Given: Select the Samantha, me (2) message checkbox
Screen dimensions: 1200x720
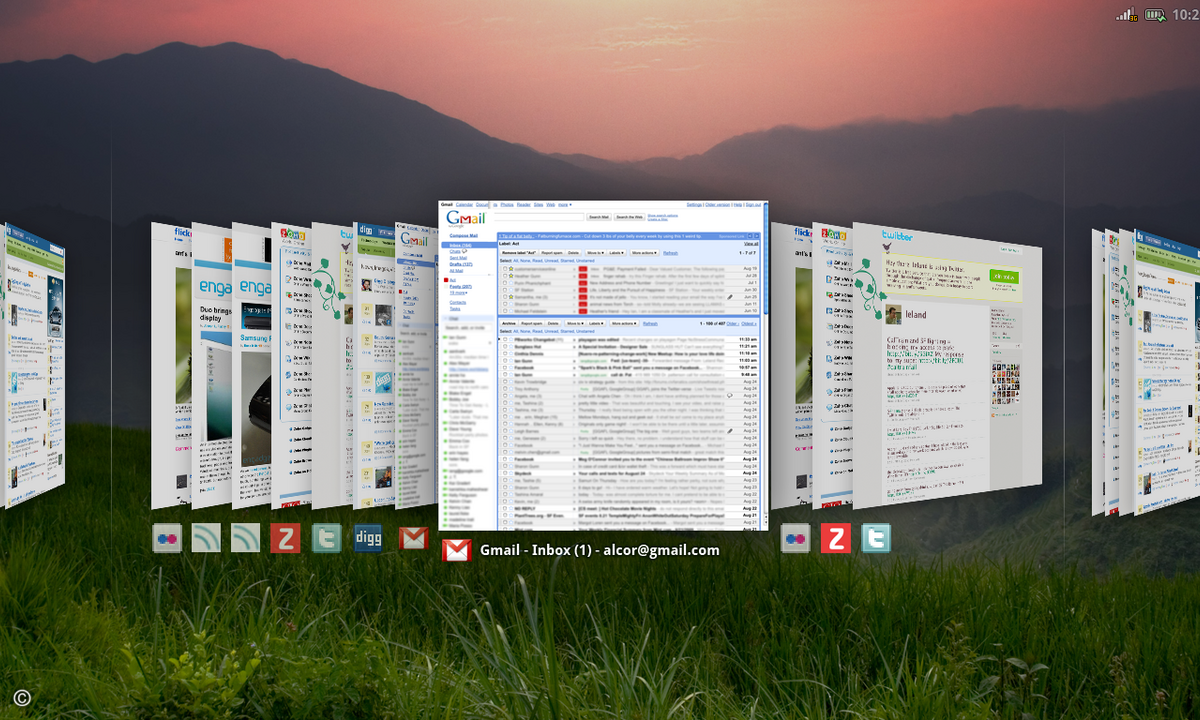Looking at the screenshot, I should click(x=505, y=297).
